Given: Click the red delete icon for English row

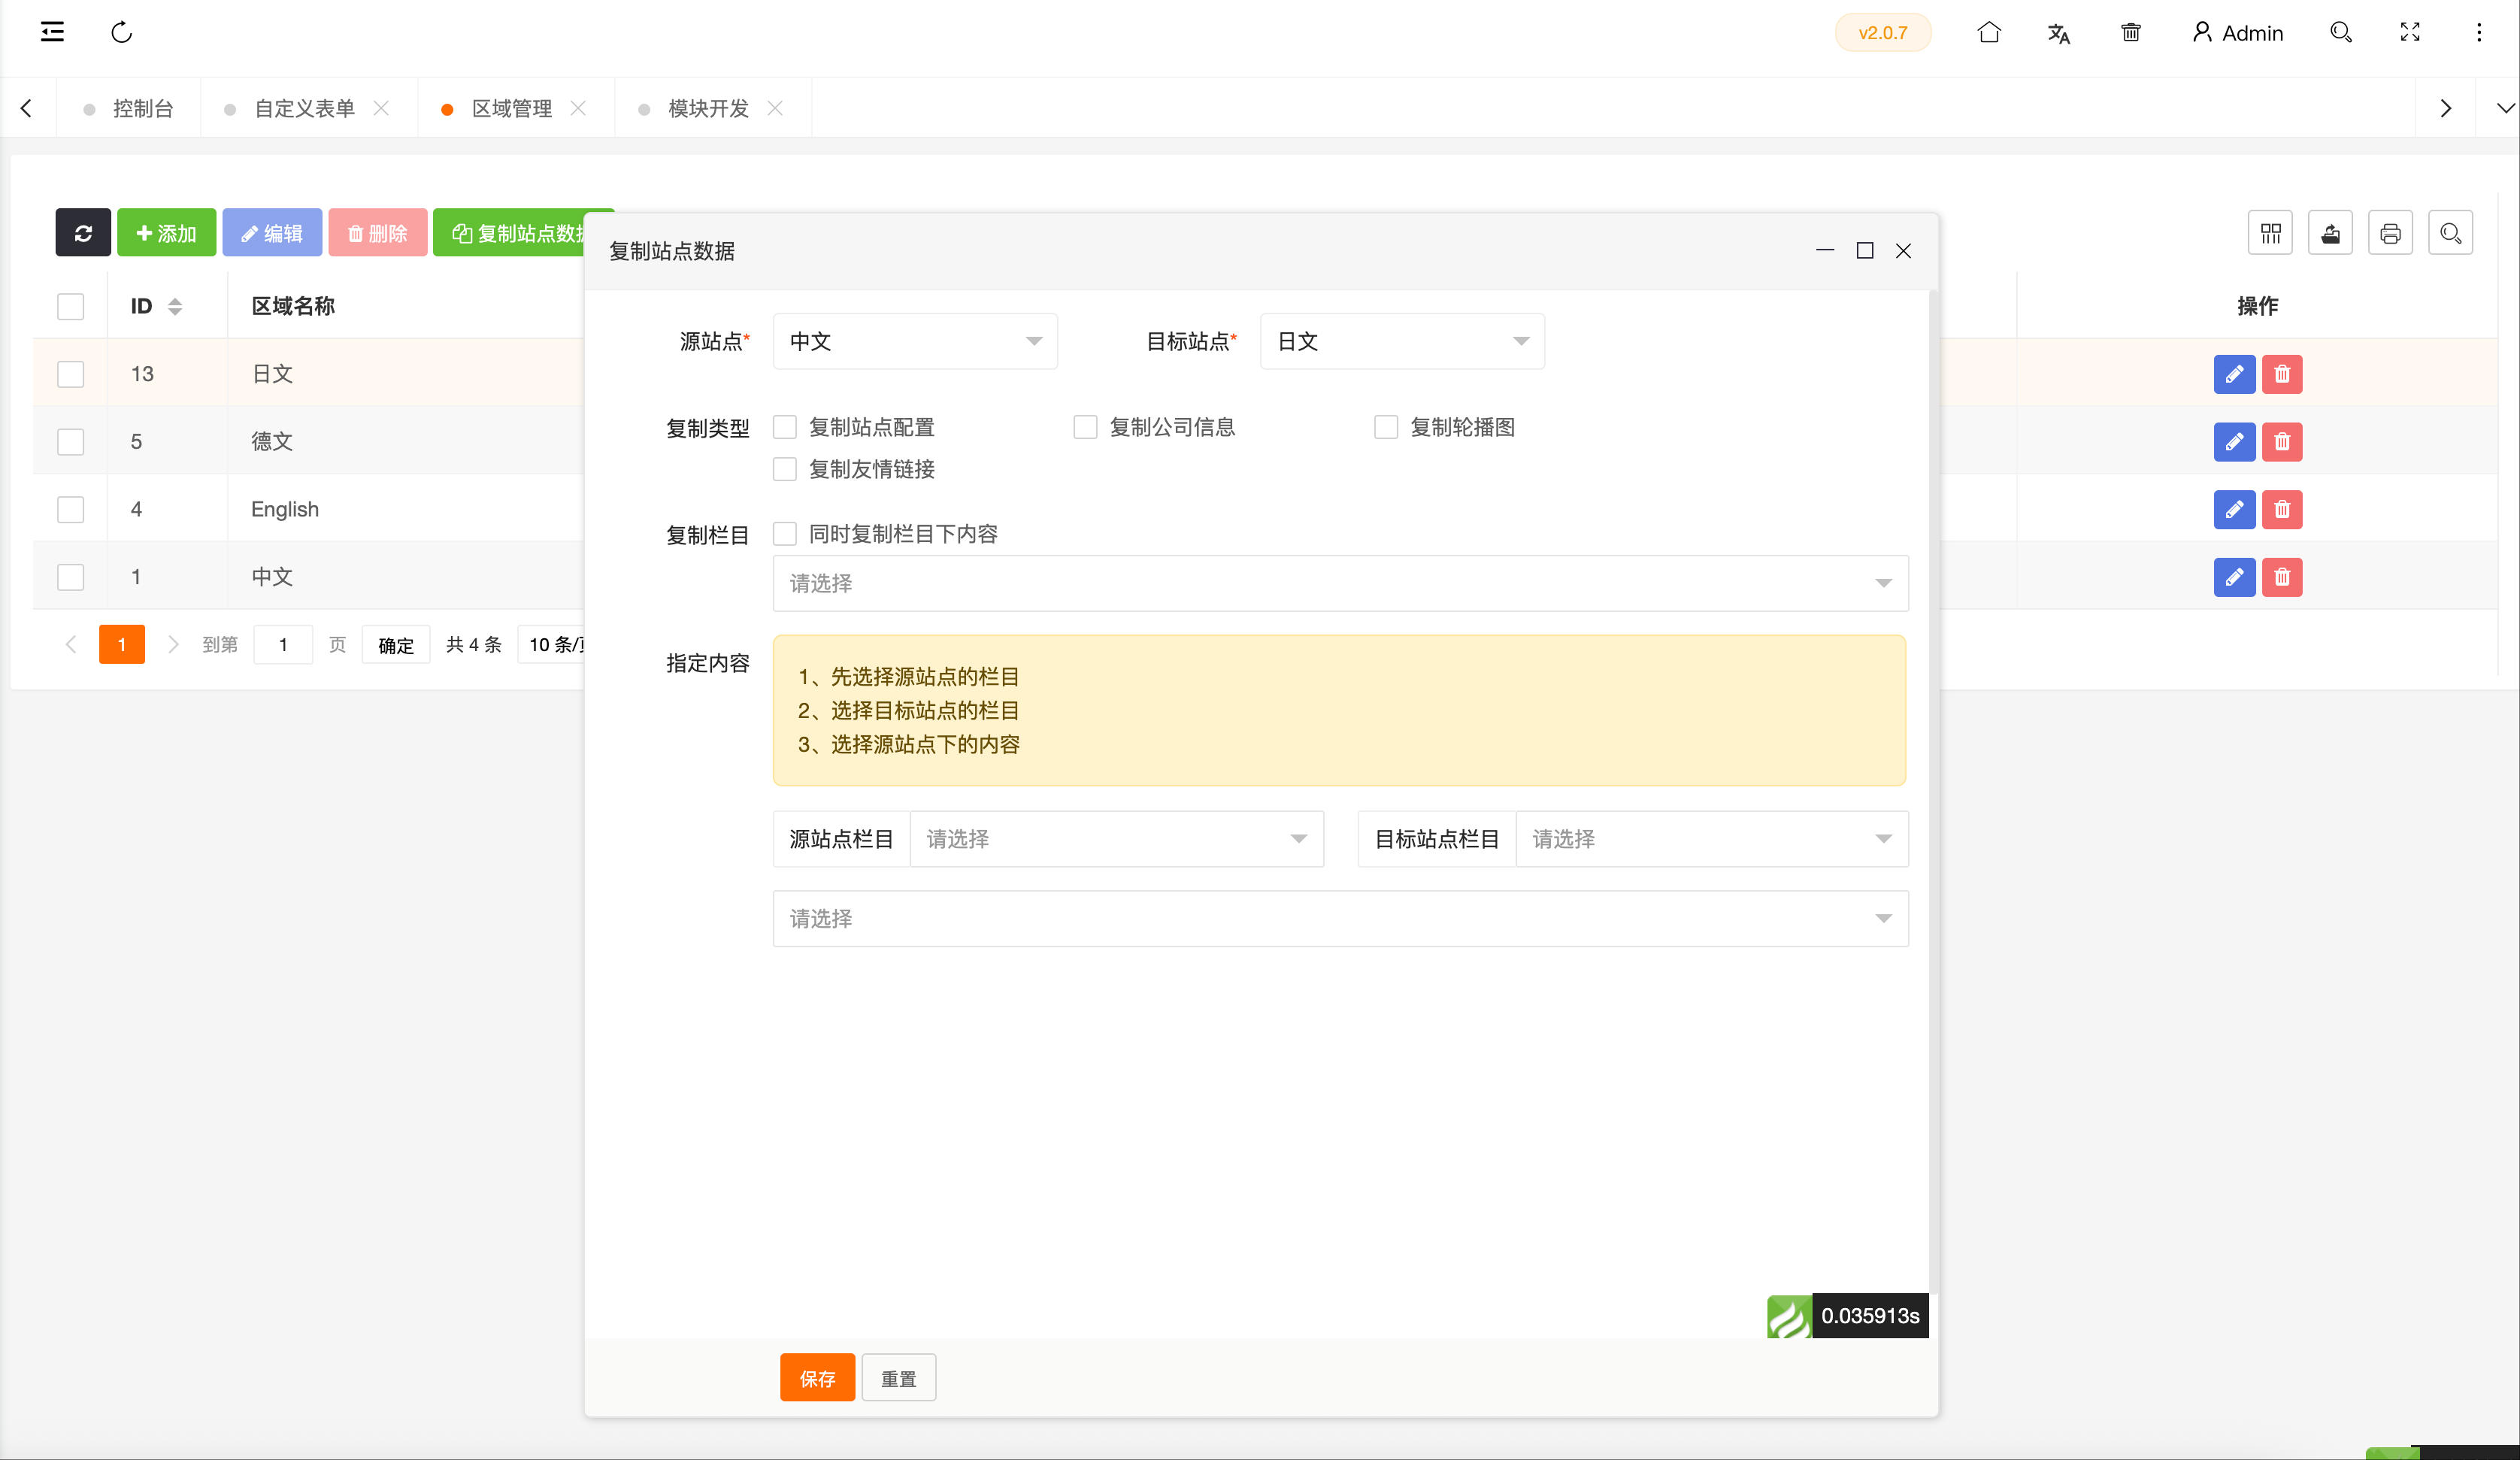Looking at the screenshot, I should tap(2282, 510).
